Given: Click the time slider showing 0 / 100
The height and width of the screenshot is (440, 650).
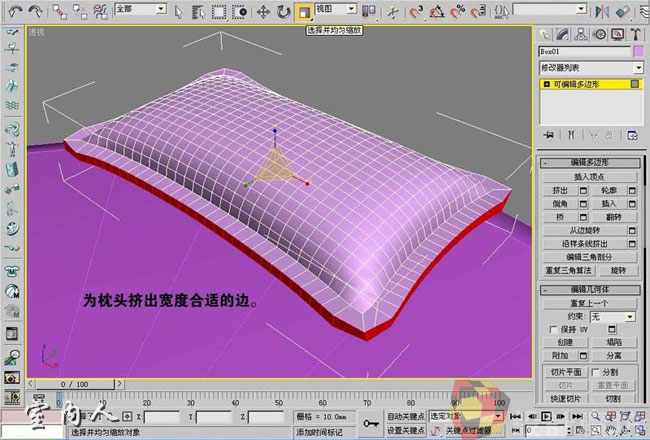Looking at the screenshot, I should coord(75,384).
